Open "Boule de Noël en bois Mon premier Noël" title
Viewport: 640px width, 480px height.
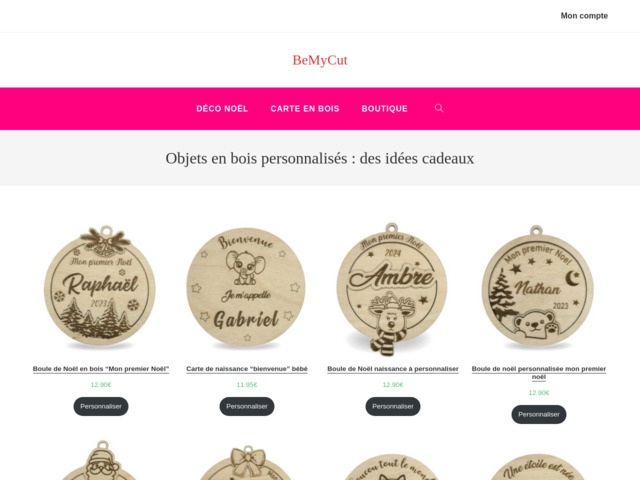(x=101, y=369)
